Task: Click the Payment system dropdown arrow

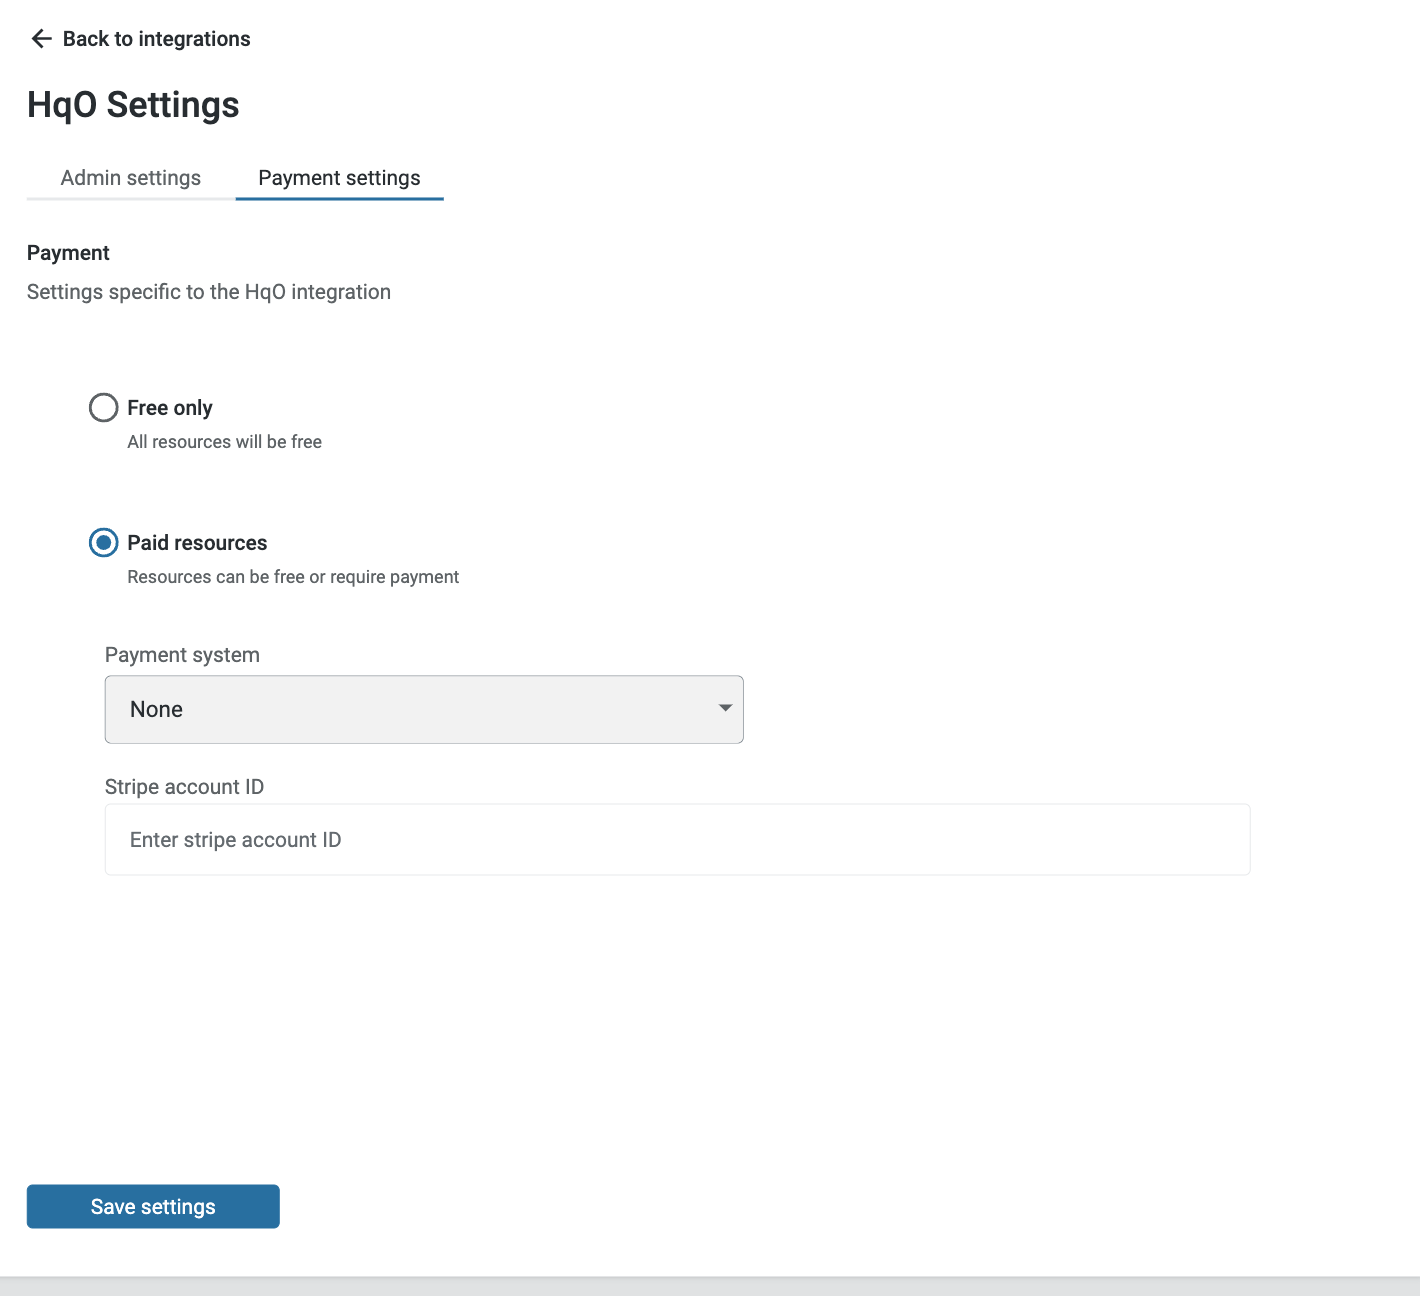Action: (725, 708)
